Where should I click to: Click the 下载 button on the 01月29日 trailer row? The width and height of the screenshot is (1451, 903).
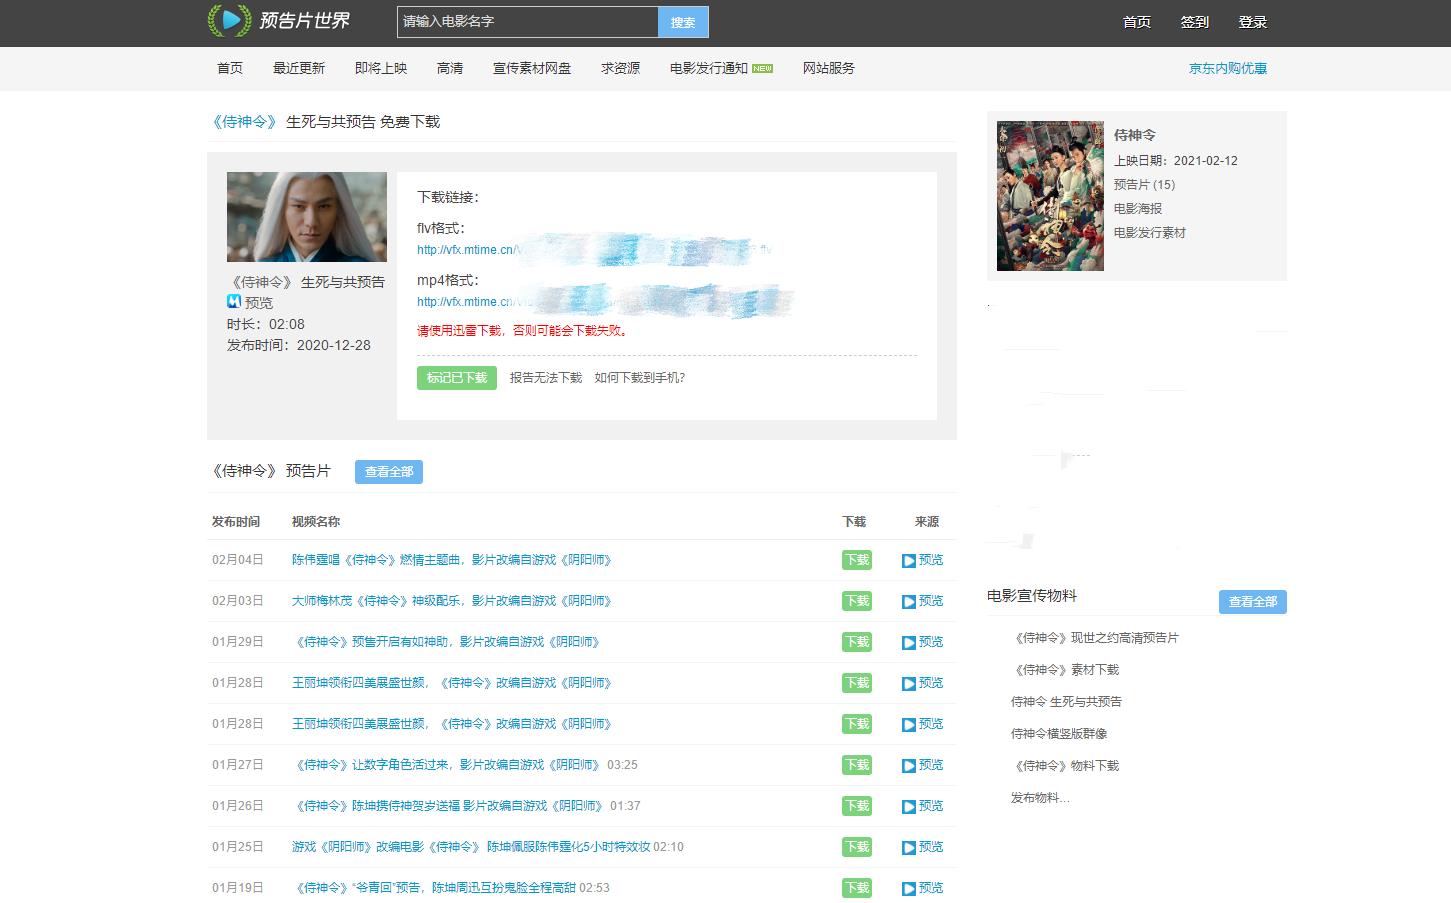[x=856, y=642]
